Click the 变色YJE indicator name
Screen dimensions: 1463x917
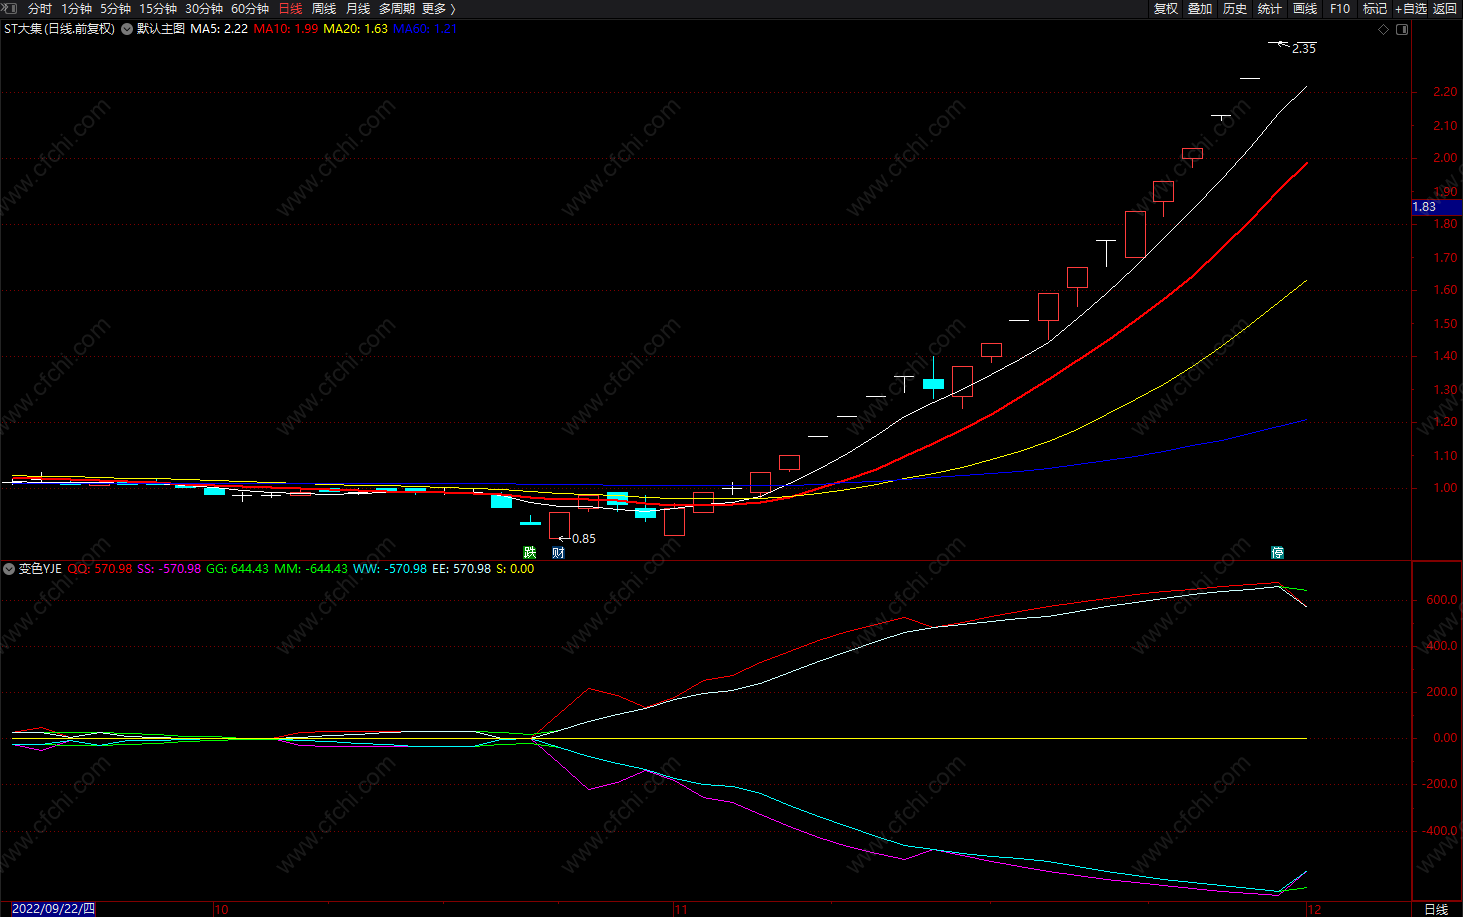point(40,569)
